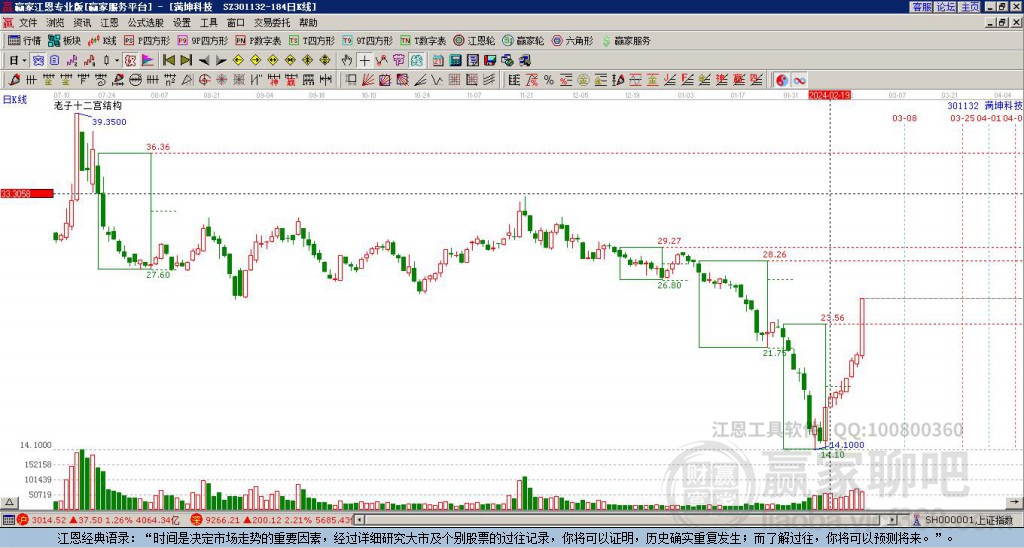Screen dimensions: 1024x548
Task: Open the 江恩轮 tool
Action: 474,40
